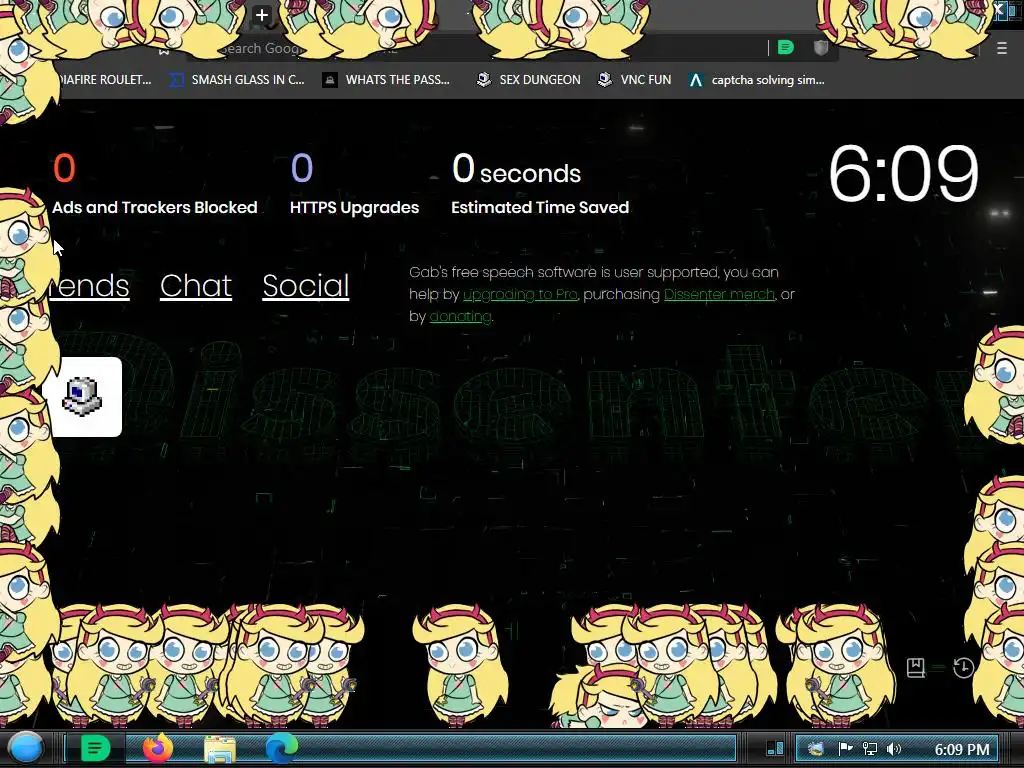
Task: Click the HTTPS Upgrades counter
Action: [x=354, y=184]
